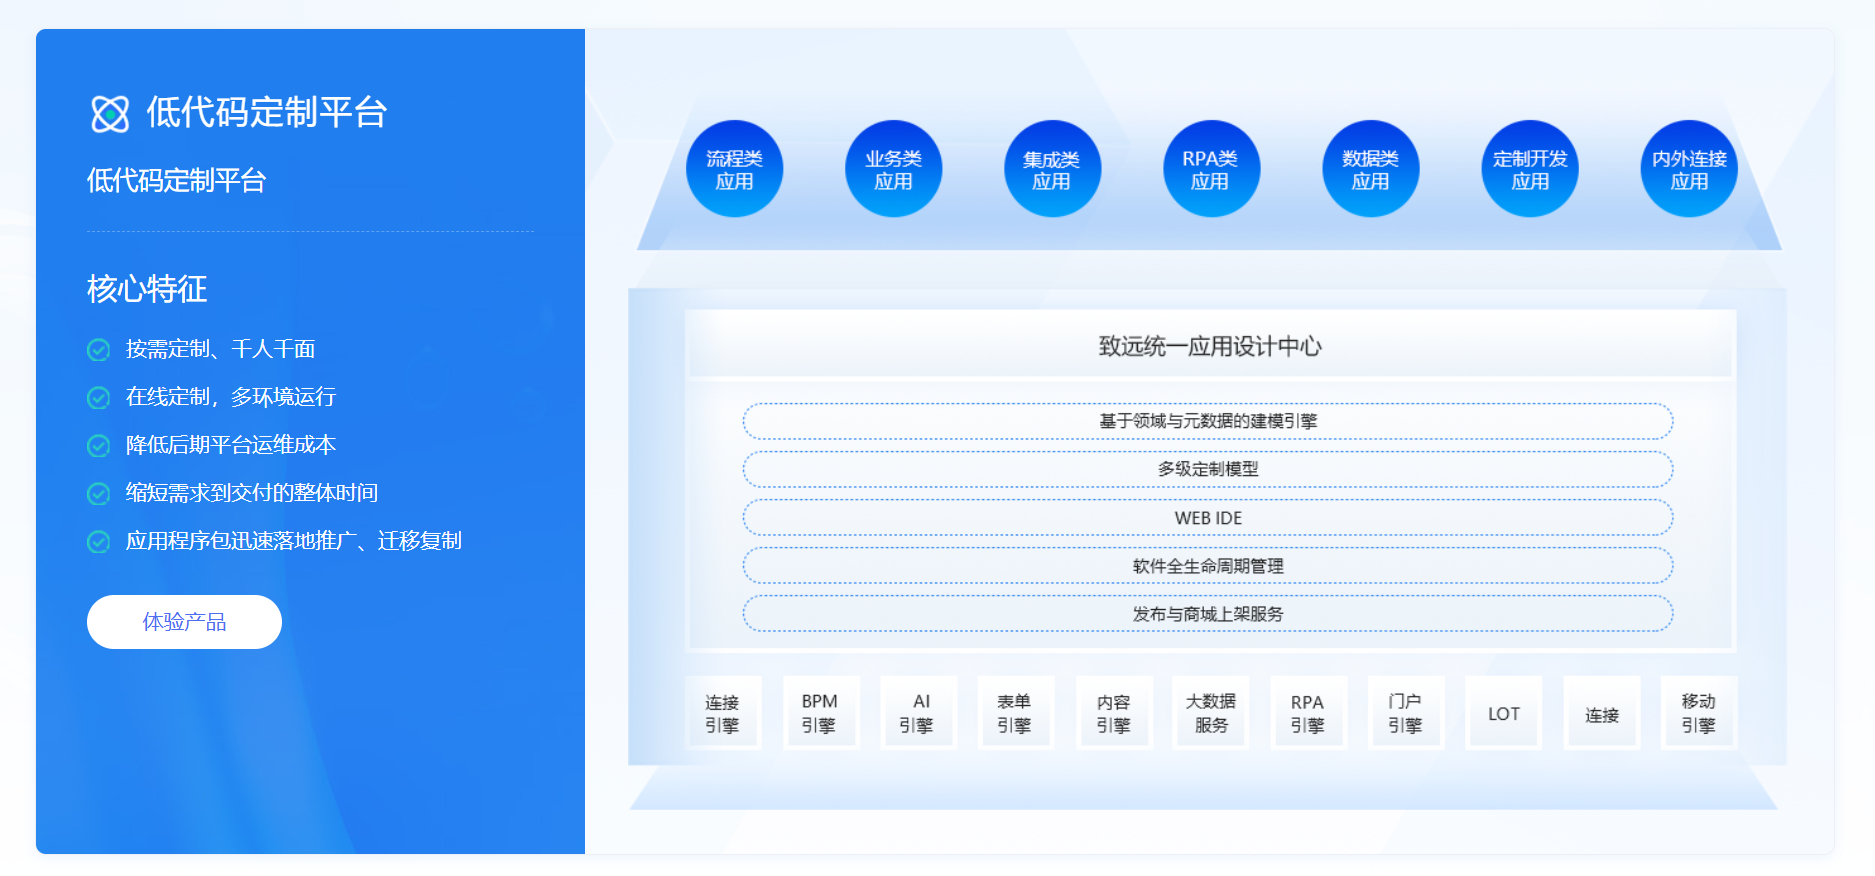Click the text 缩短需求到交付的整体时间
1875x876 pixels.
pos(252,493)
